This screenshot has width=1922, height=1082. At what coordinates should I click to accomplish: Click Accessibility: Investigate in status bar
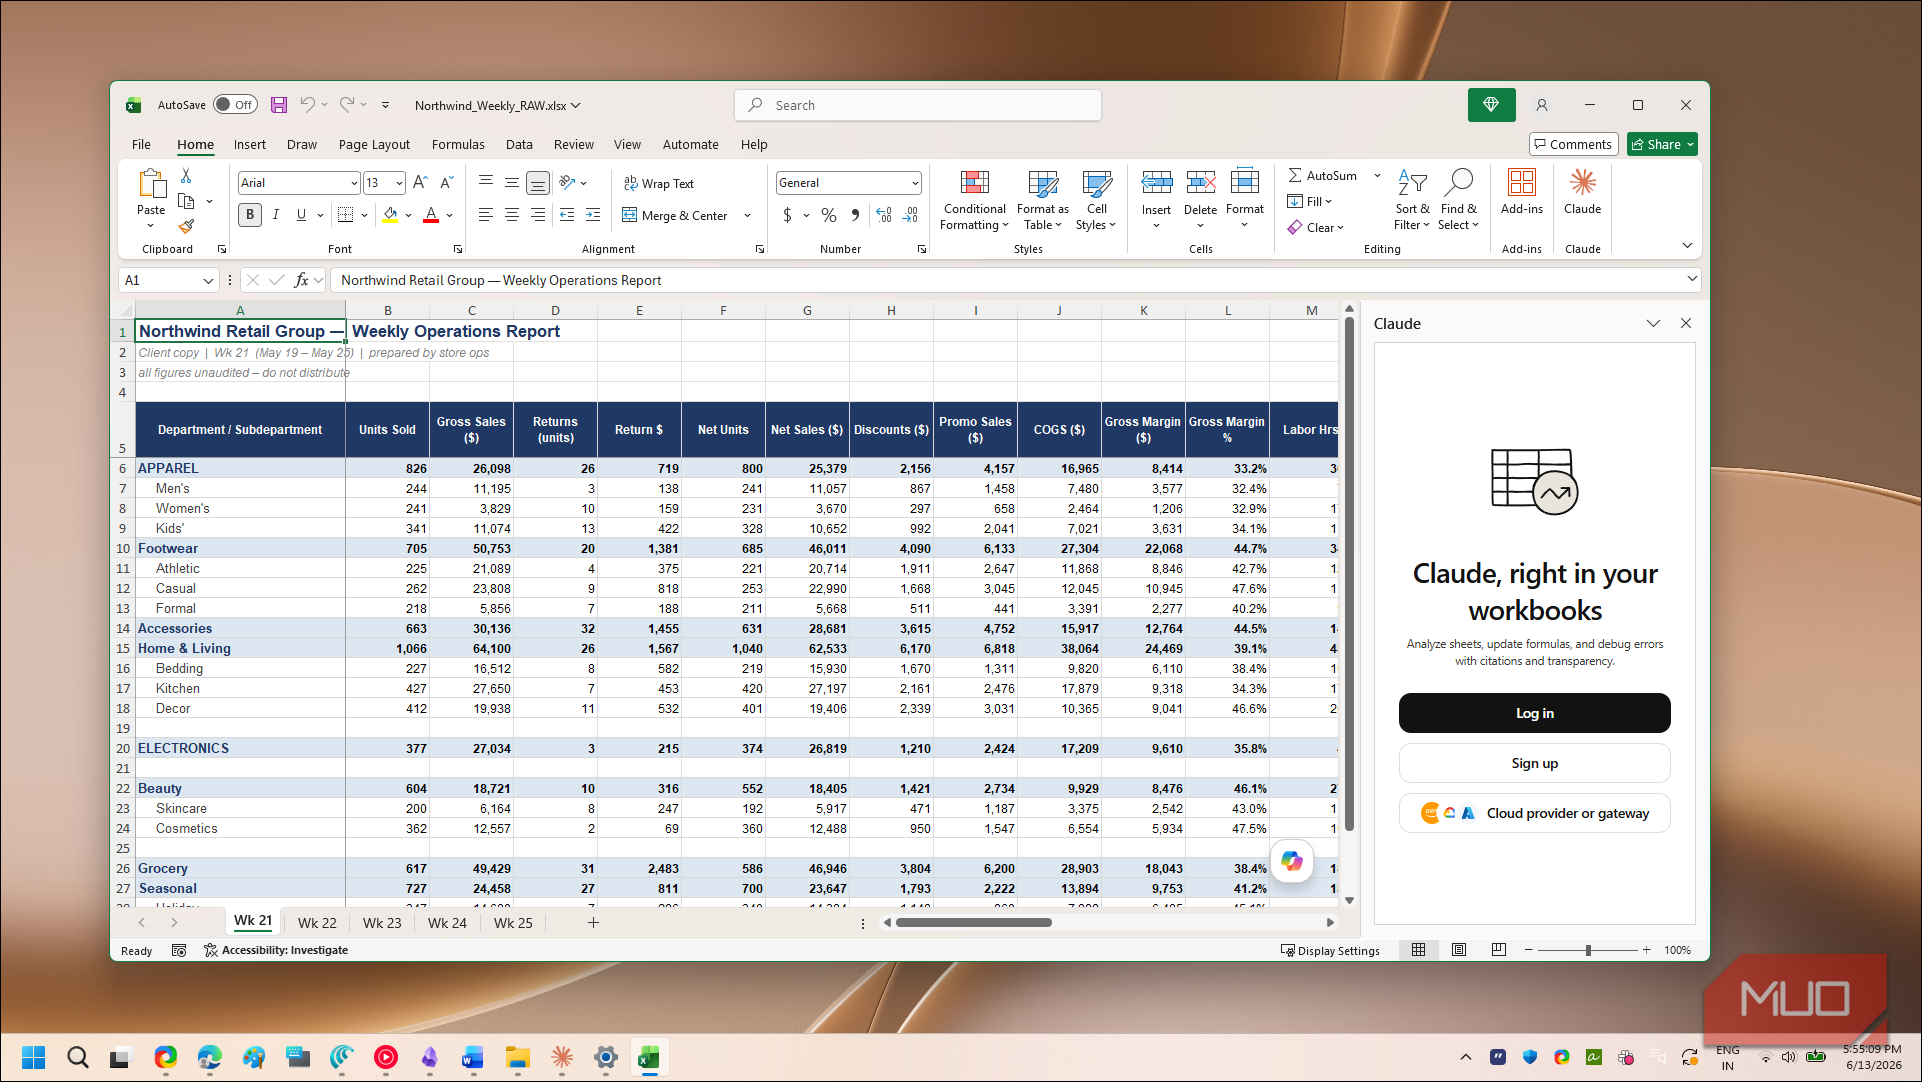click(x=276, y=950)
